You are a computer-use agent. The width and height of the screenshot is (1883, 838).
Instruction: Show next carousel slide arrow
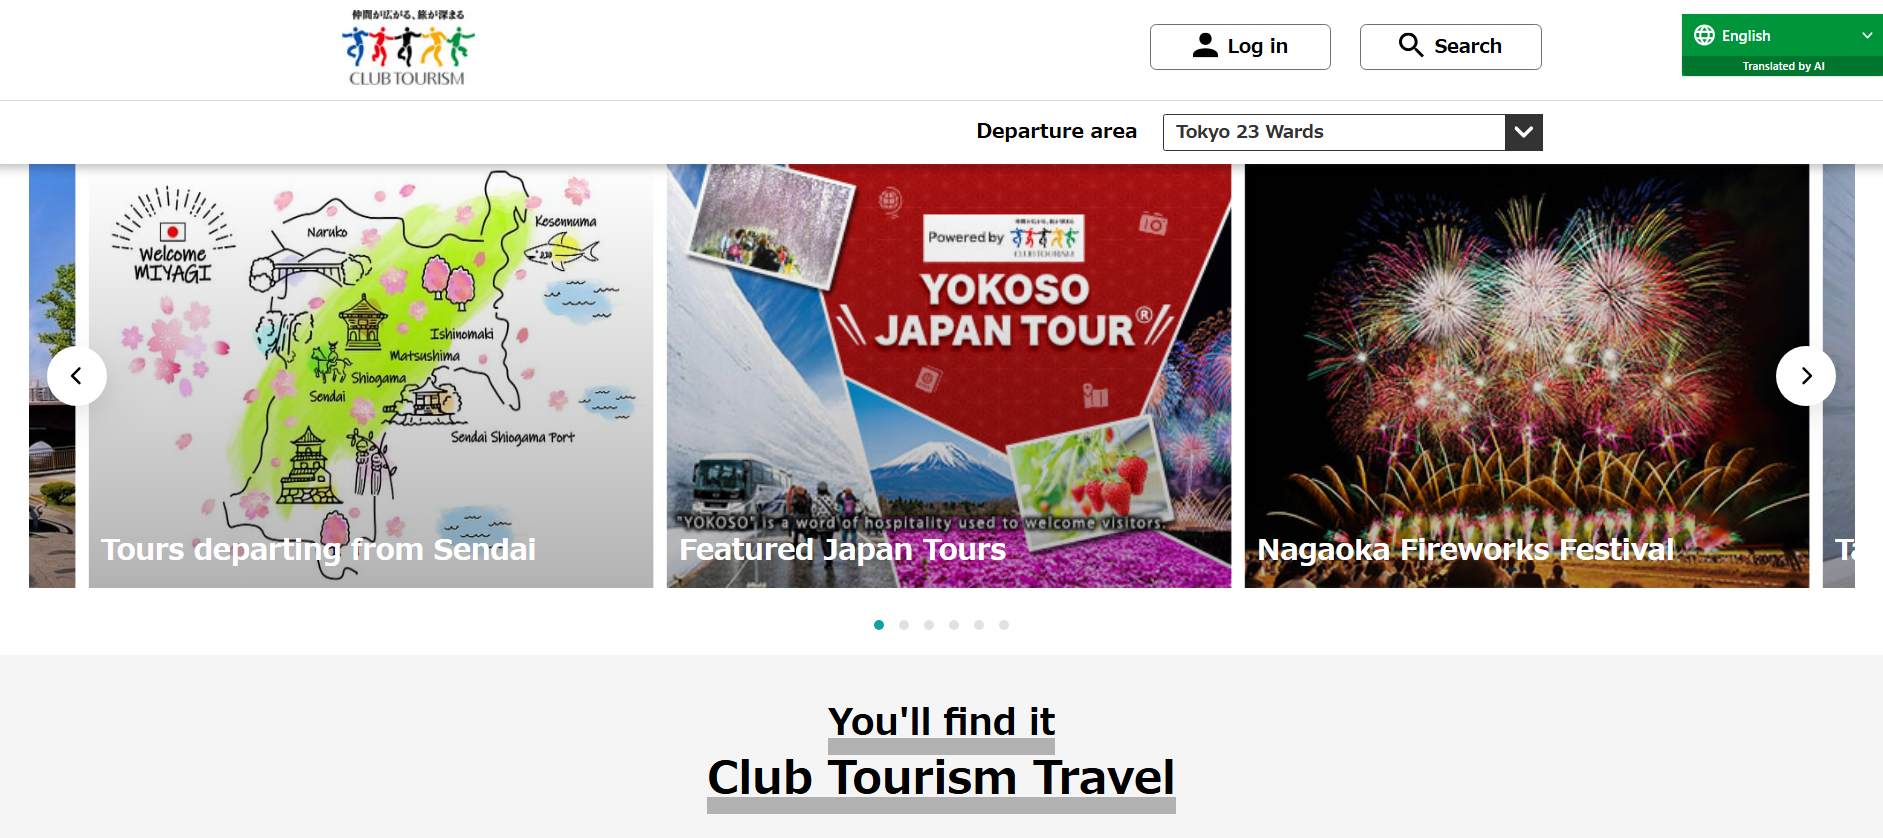click(1805, 376)
